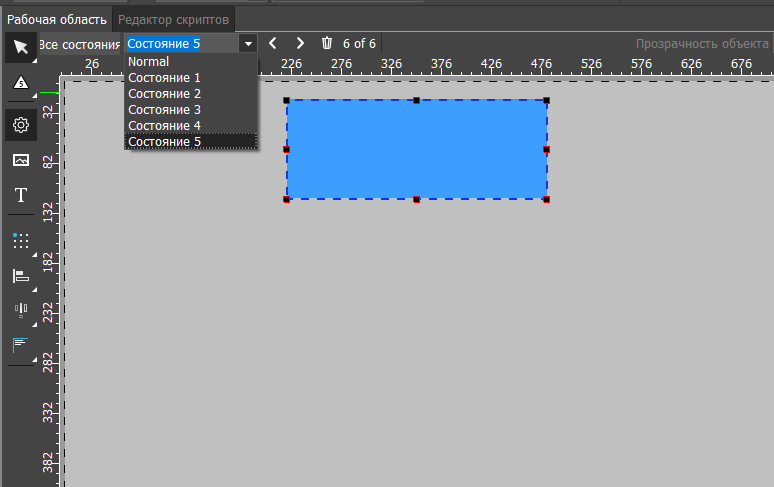Delete current state with trash icon
Screen dimensions: 774x487
click(x=327, y=44)
